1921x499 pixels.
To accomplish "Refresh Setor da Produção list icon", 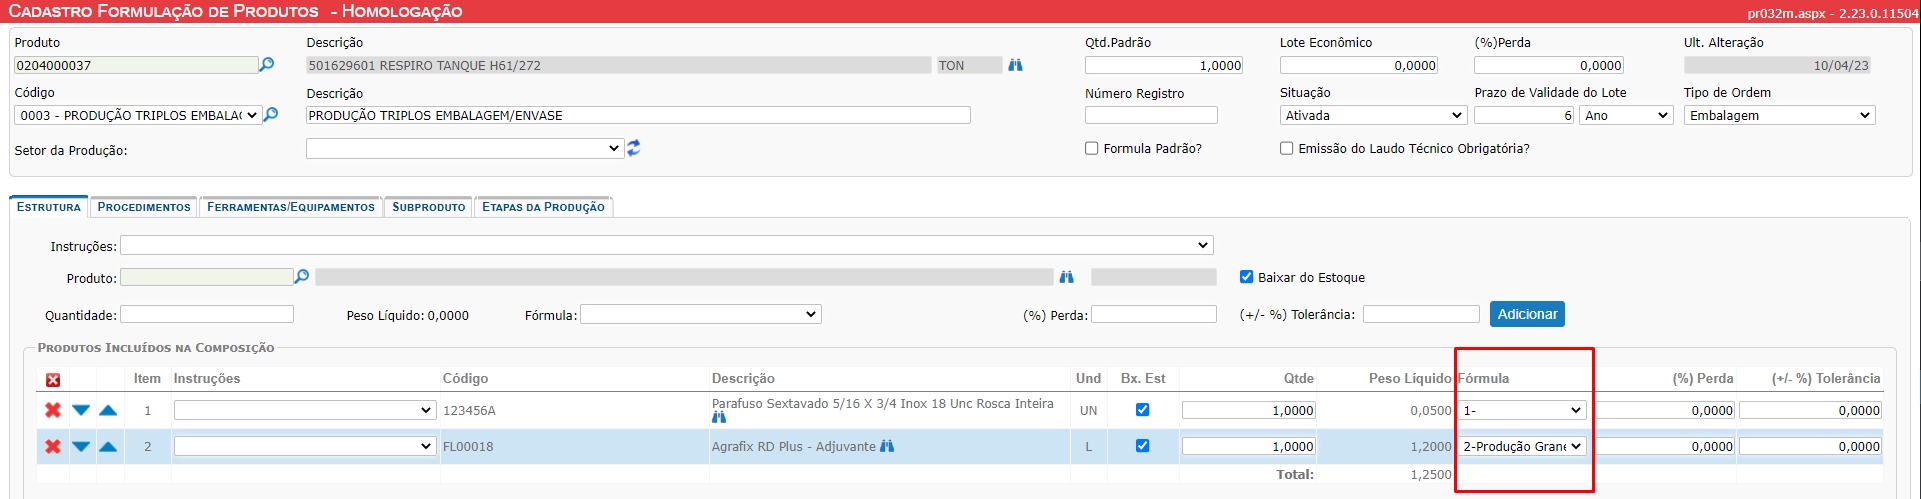I will [634, 148].
